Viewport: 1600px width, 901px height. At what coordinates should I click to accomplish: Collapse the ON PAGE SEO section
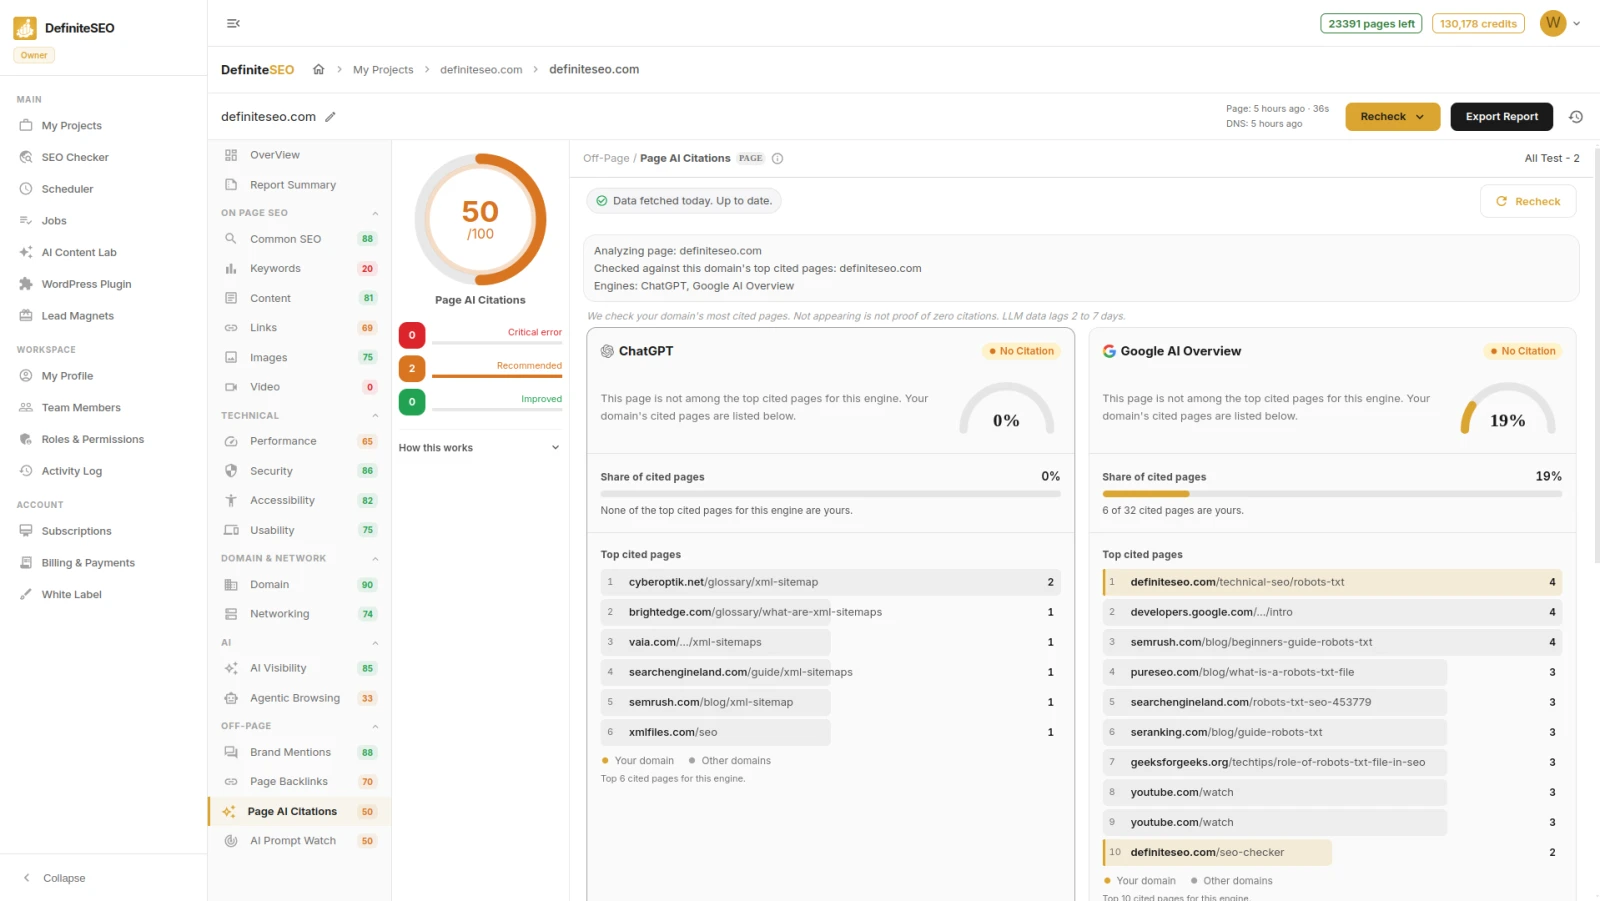(x=375, y=213)
